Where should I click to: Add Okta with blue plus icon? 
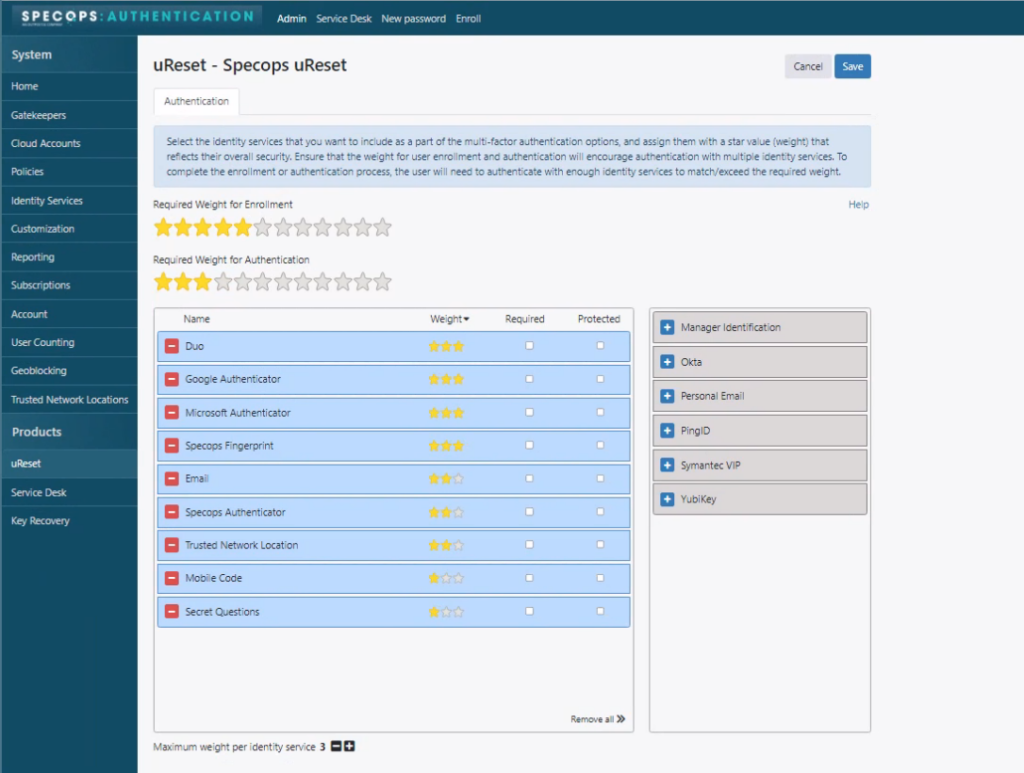point(667,362)
